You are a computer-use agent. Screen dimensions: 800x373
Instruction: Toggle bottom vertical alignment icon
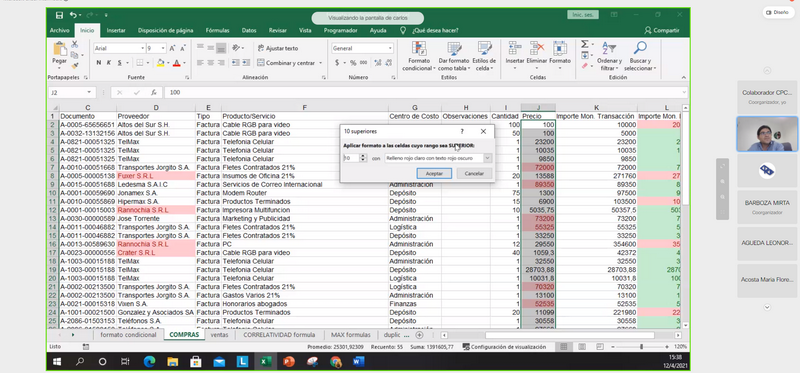[x=220, y=48]
